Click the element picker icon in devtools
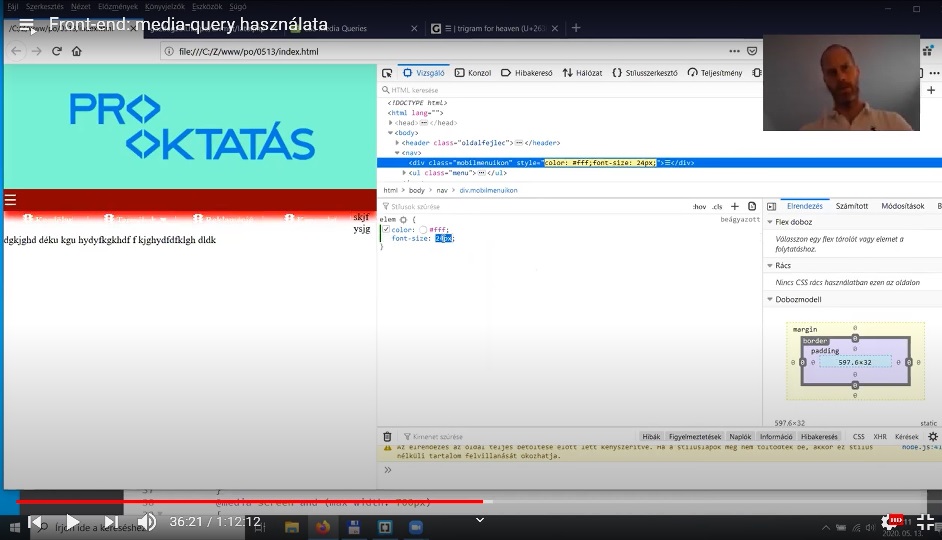 (387, 73)
